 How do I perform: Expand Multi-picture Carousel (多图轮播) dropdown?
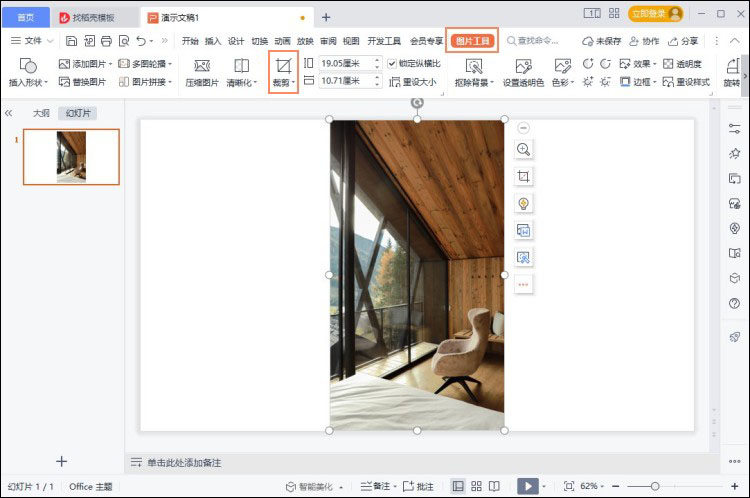[170, 64]
